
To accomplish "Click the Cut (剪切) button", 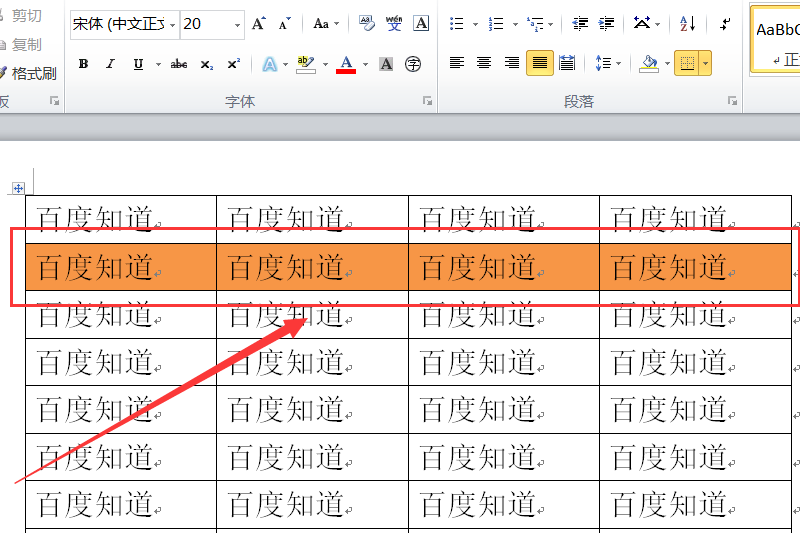I will coord(21,16).
